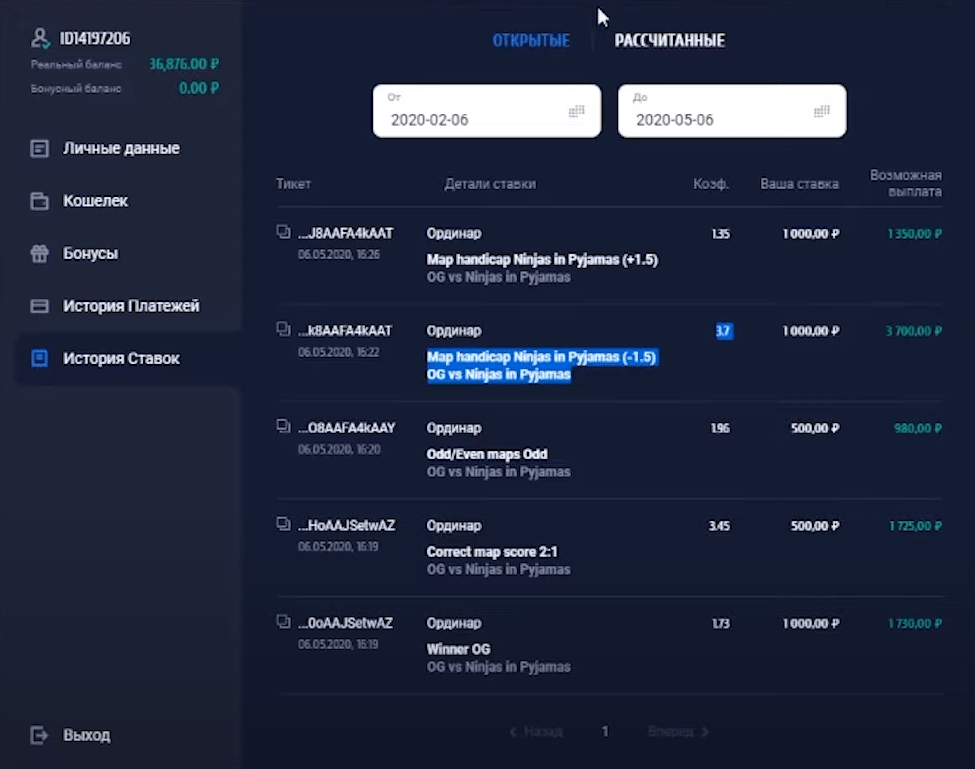
Task: Click the real balance 36,876.00 ₽
Action: pos(184,64)
